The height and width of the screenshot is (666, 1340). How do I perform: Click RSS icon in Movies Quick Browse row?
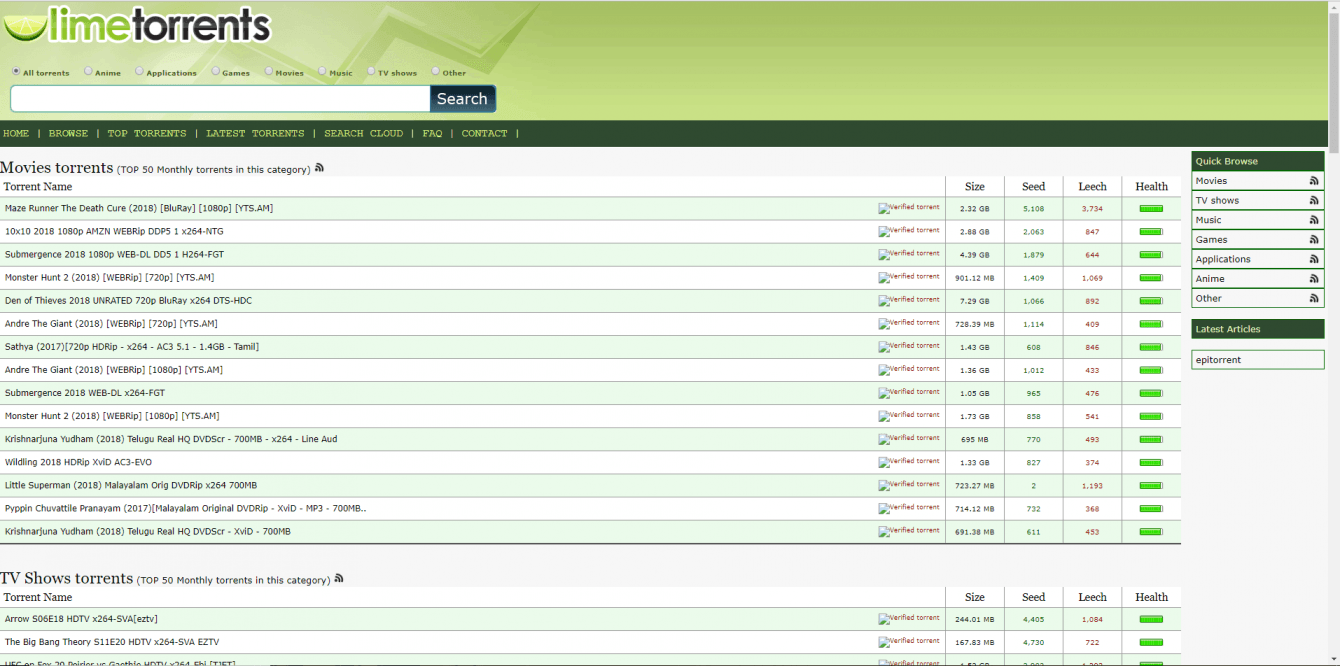click(1314, 181)
